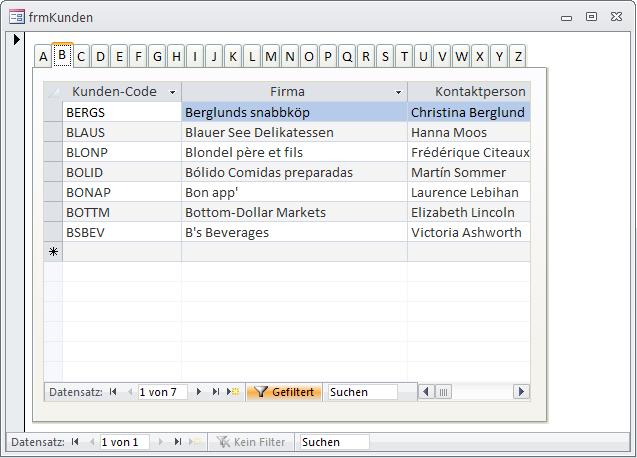Click the Suchen search box in subform
This screenshot has height=458, width=637.
pyautogui.click(x=361, y=392)
